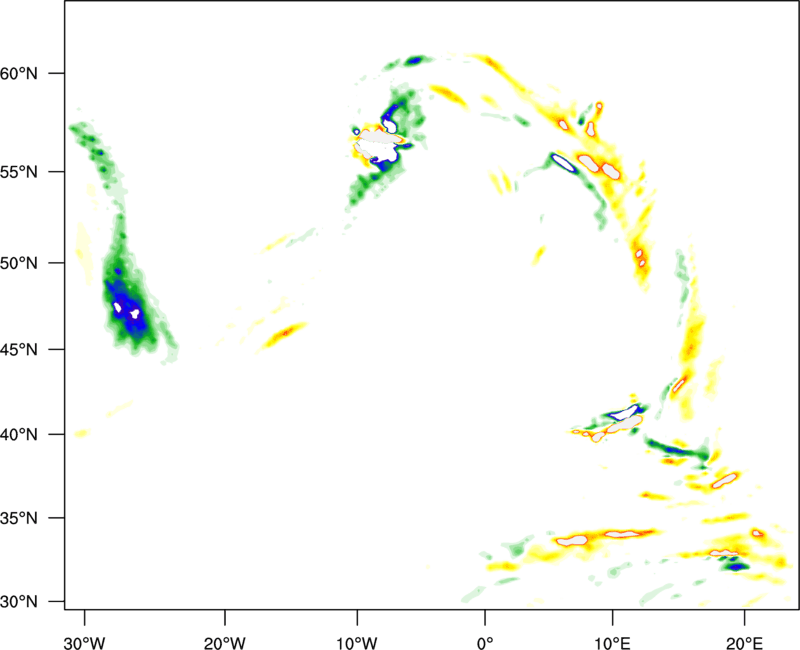Click the 30°W longitude label
800x650 pixels.
point(85,643)
